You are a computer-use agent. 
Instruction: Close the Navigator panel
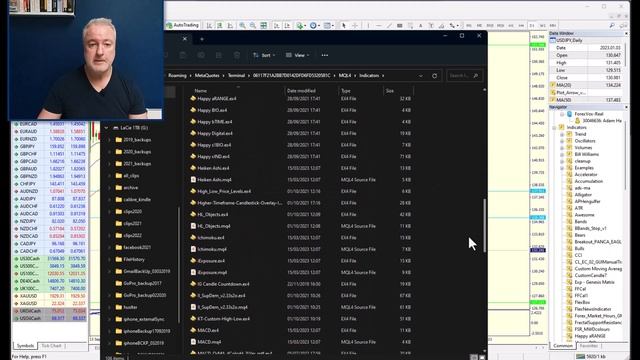627,107
